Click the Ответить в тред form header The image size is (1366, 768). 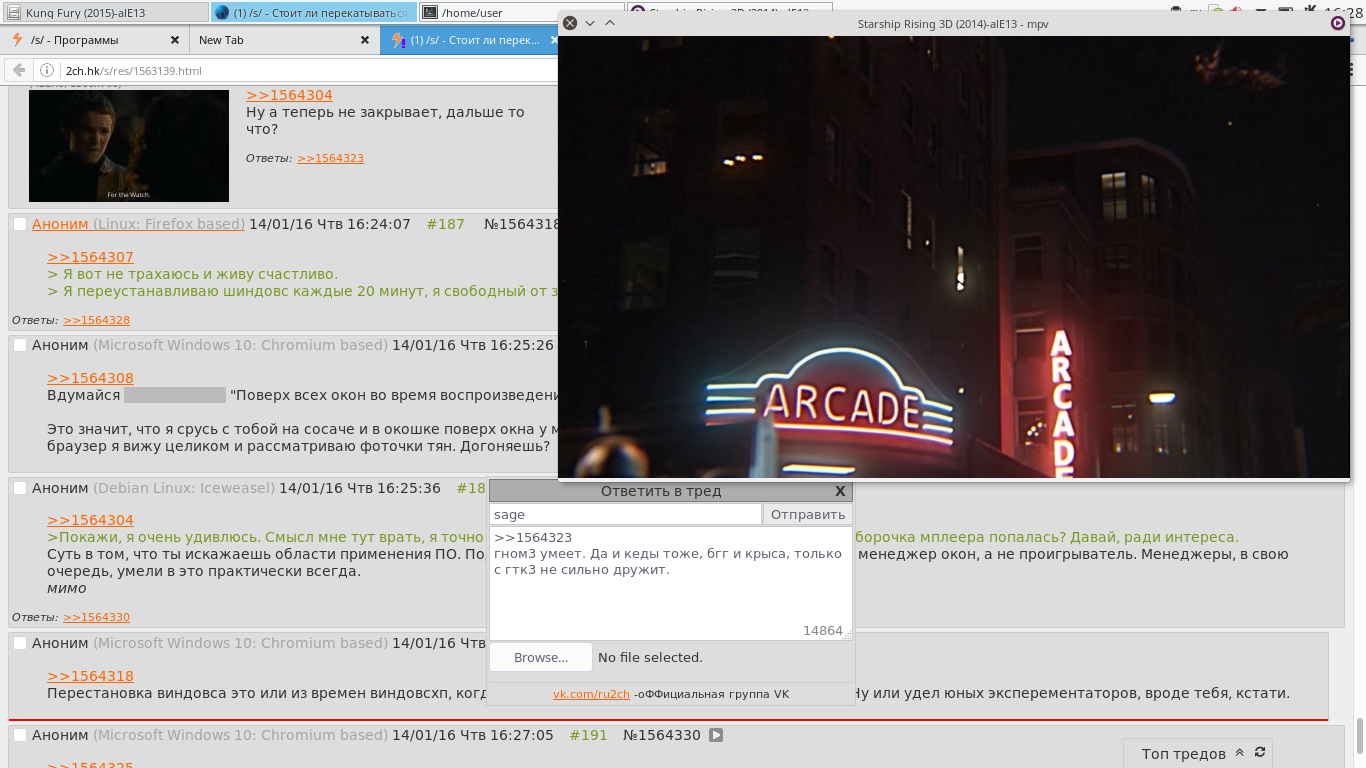[x=661, y=491]
